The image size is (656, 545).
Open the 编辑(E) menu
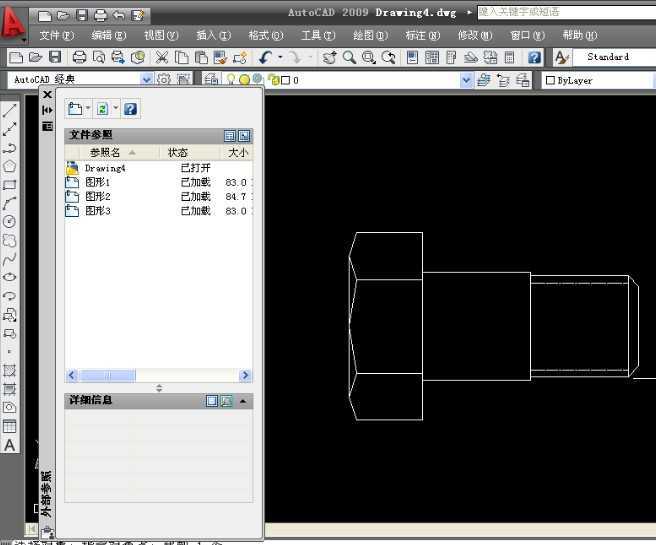pos(109,36)
